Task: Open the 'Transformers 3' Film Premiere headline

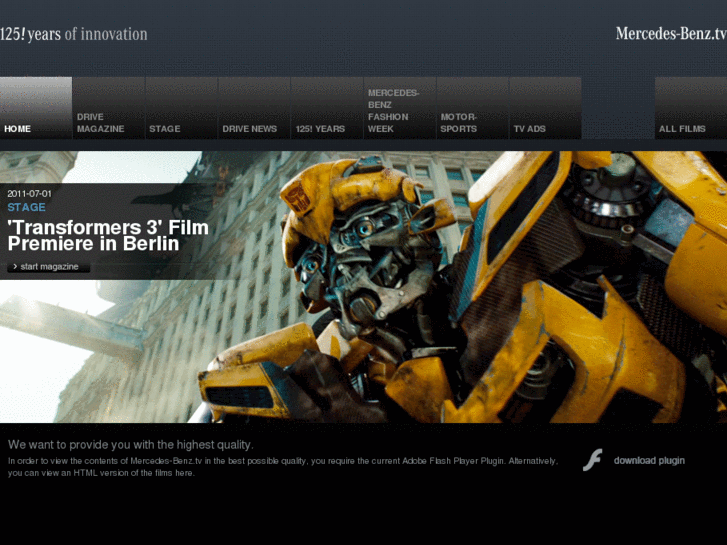Action: (108, 235)
